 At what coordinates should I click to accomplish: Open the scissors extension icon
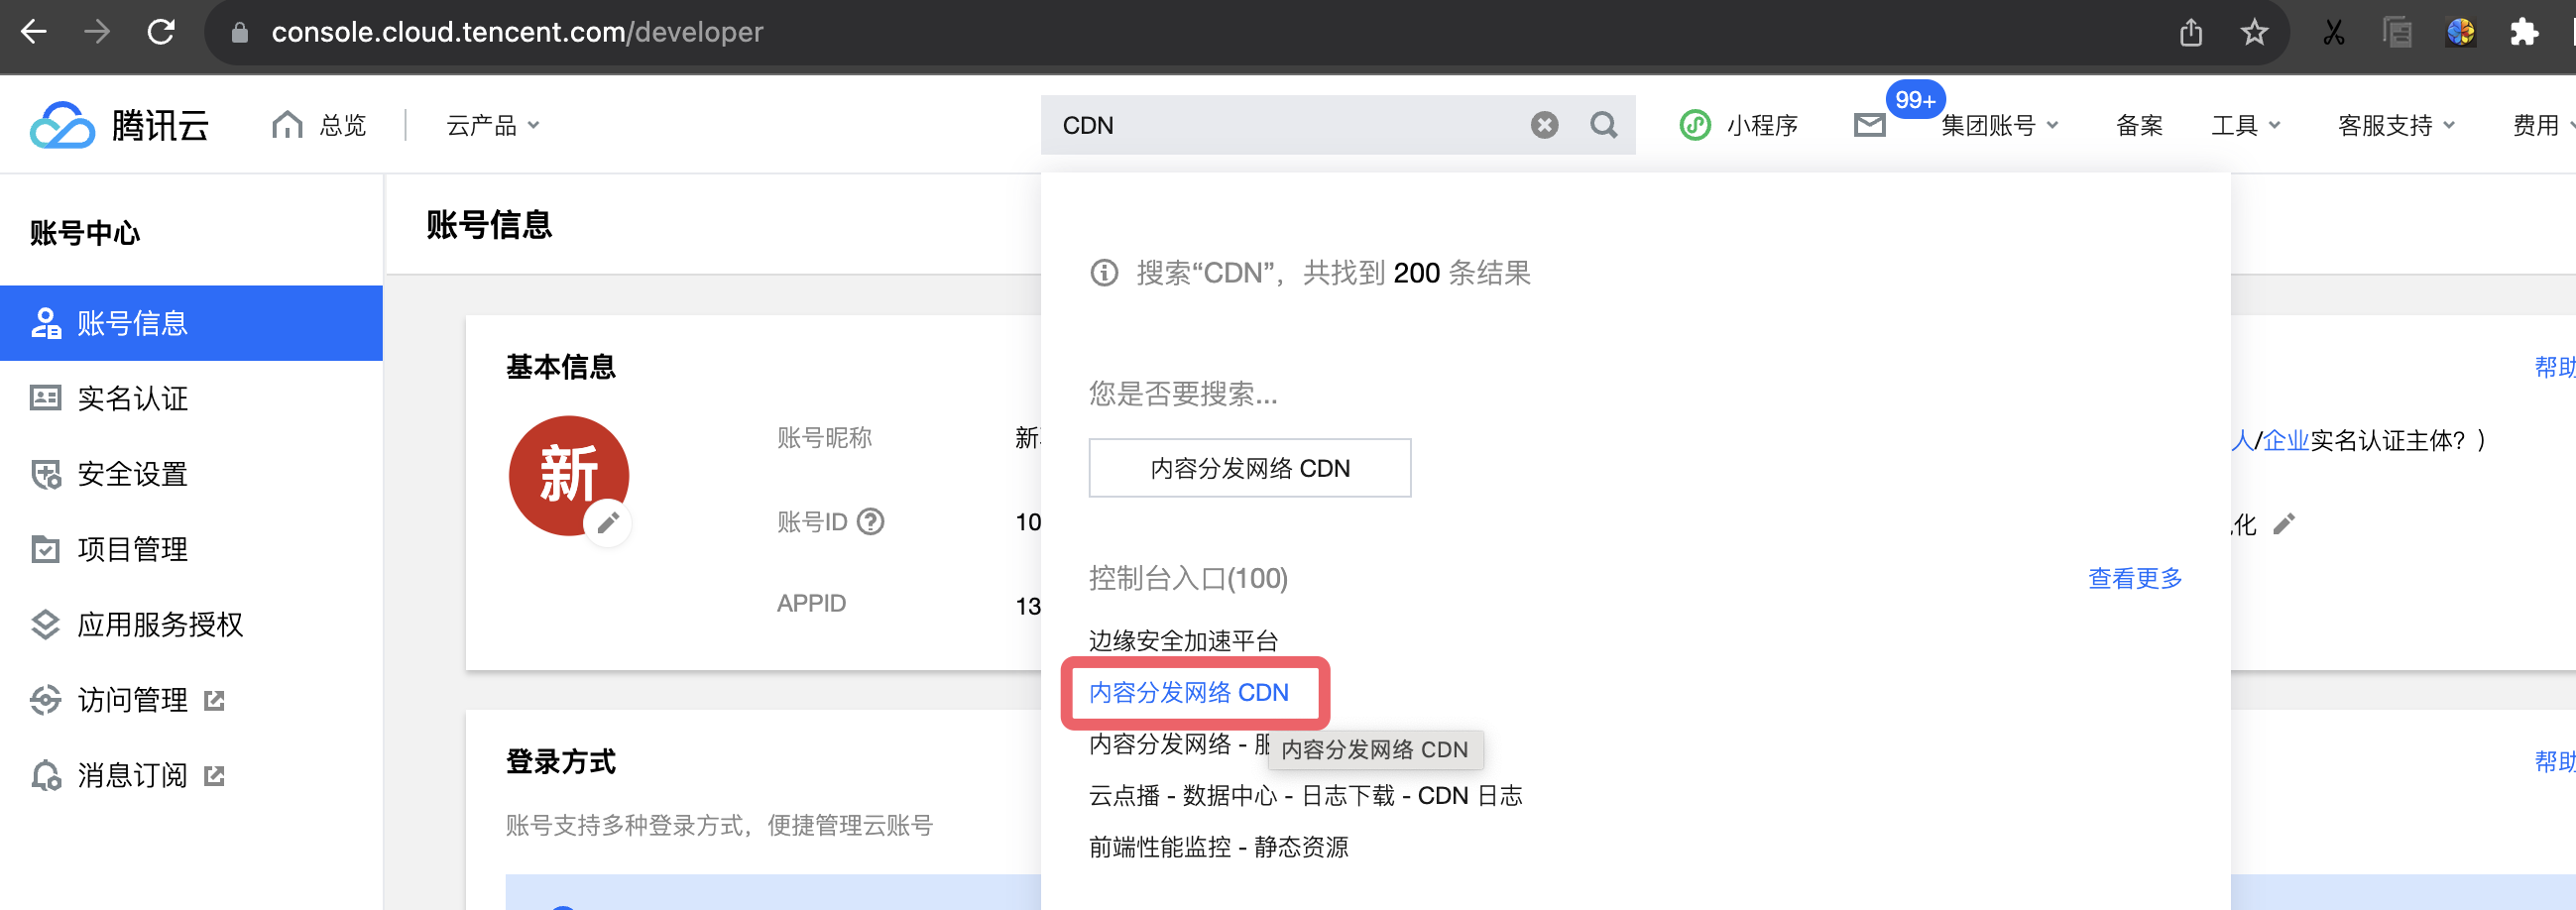pyautogui.click(x=2333, y=32)
